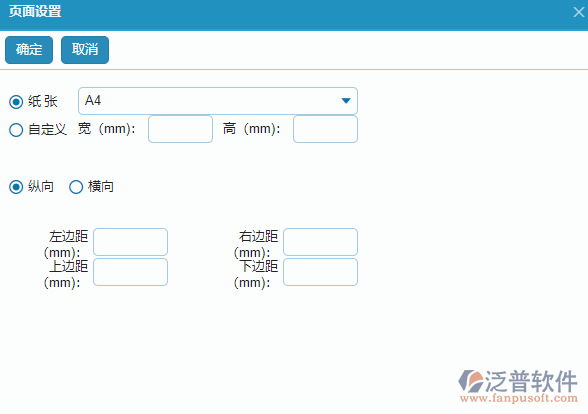Select the 自定义 radio option
The height and width of the screenshot is (414, 588).
coord(16,130)
